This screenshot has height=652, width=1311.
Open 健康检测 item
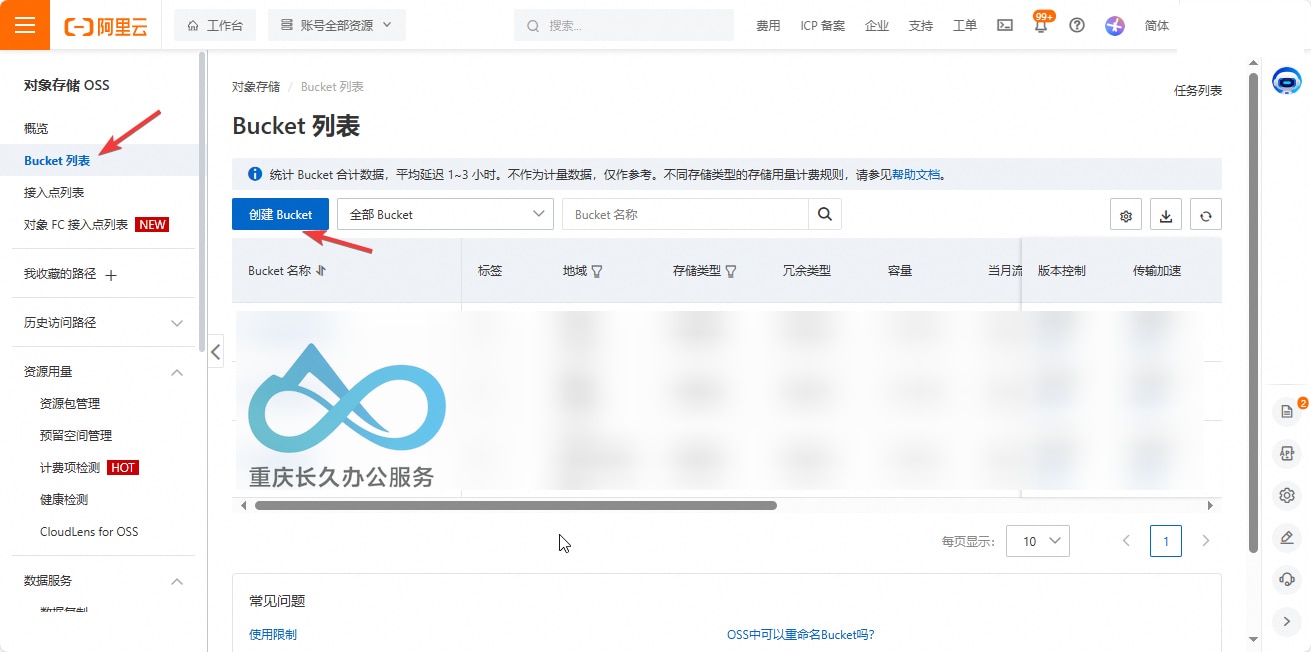pos(64,500)
